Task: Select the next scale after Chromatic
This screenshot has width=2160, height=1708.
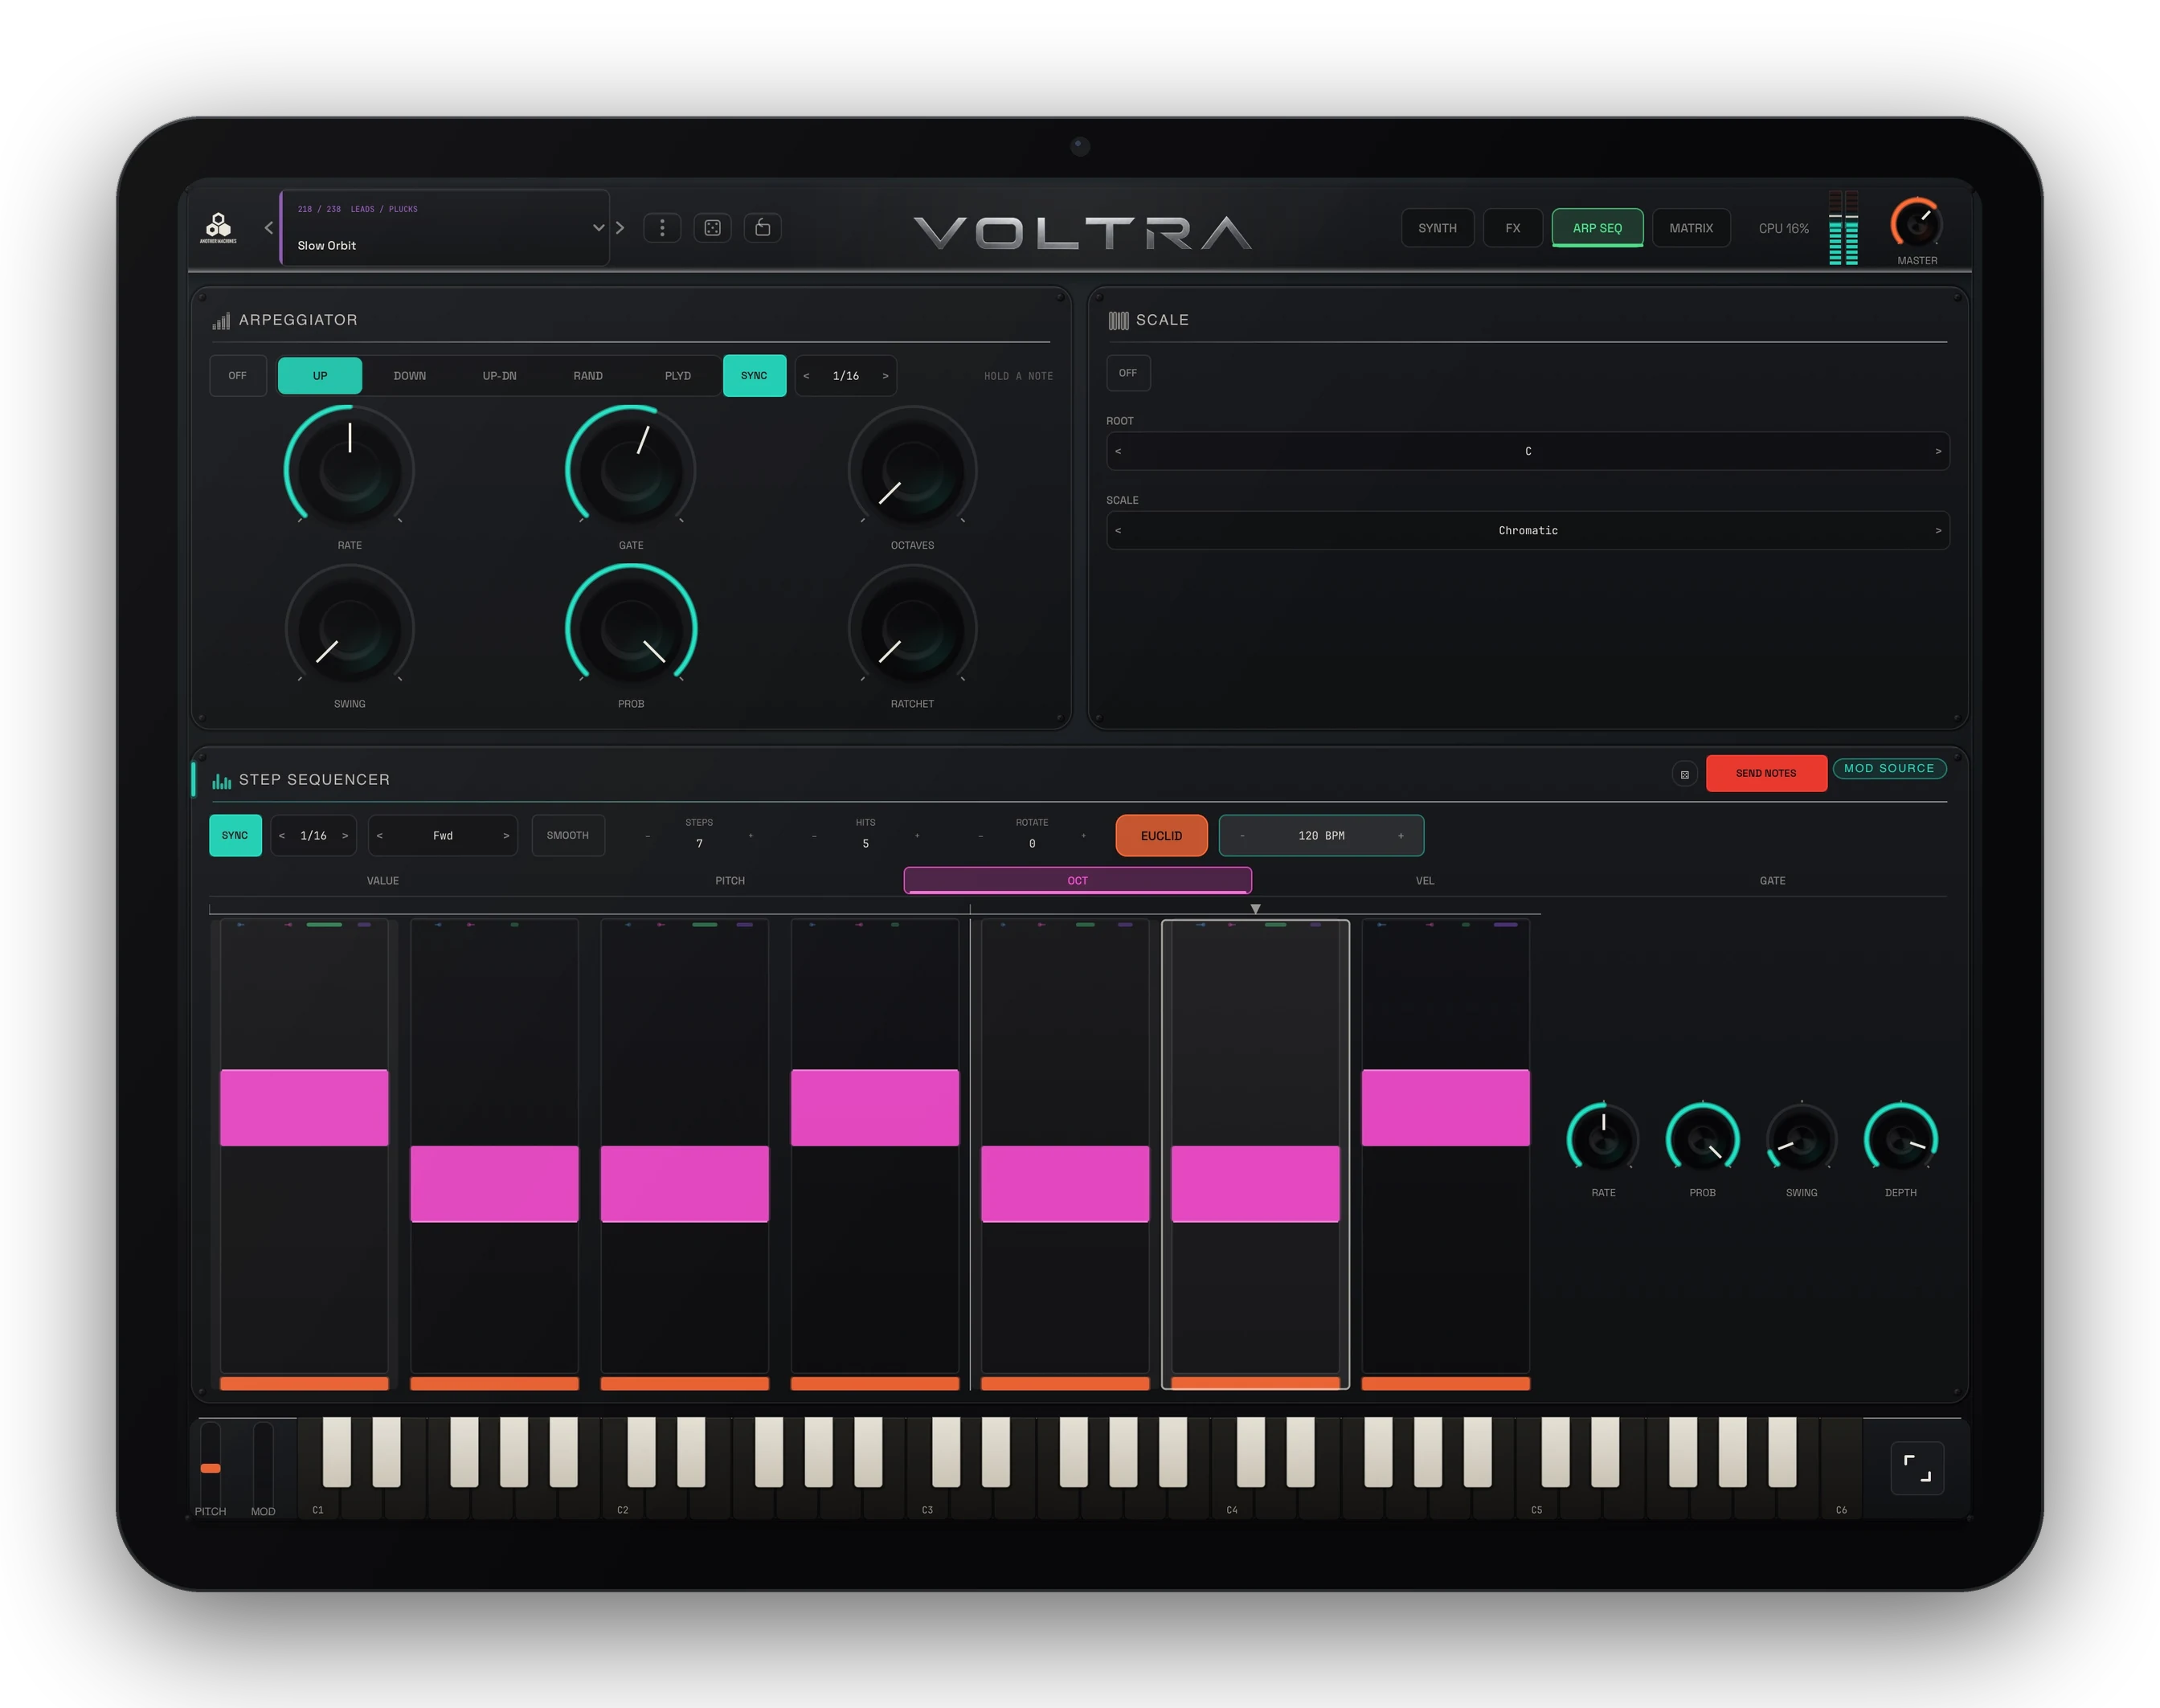Action: pyautogui.click(x=1938, y=531)
